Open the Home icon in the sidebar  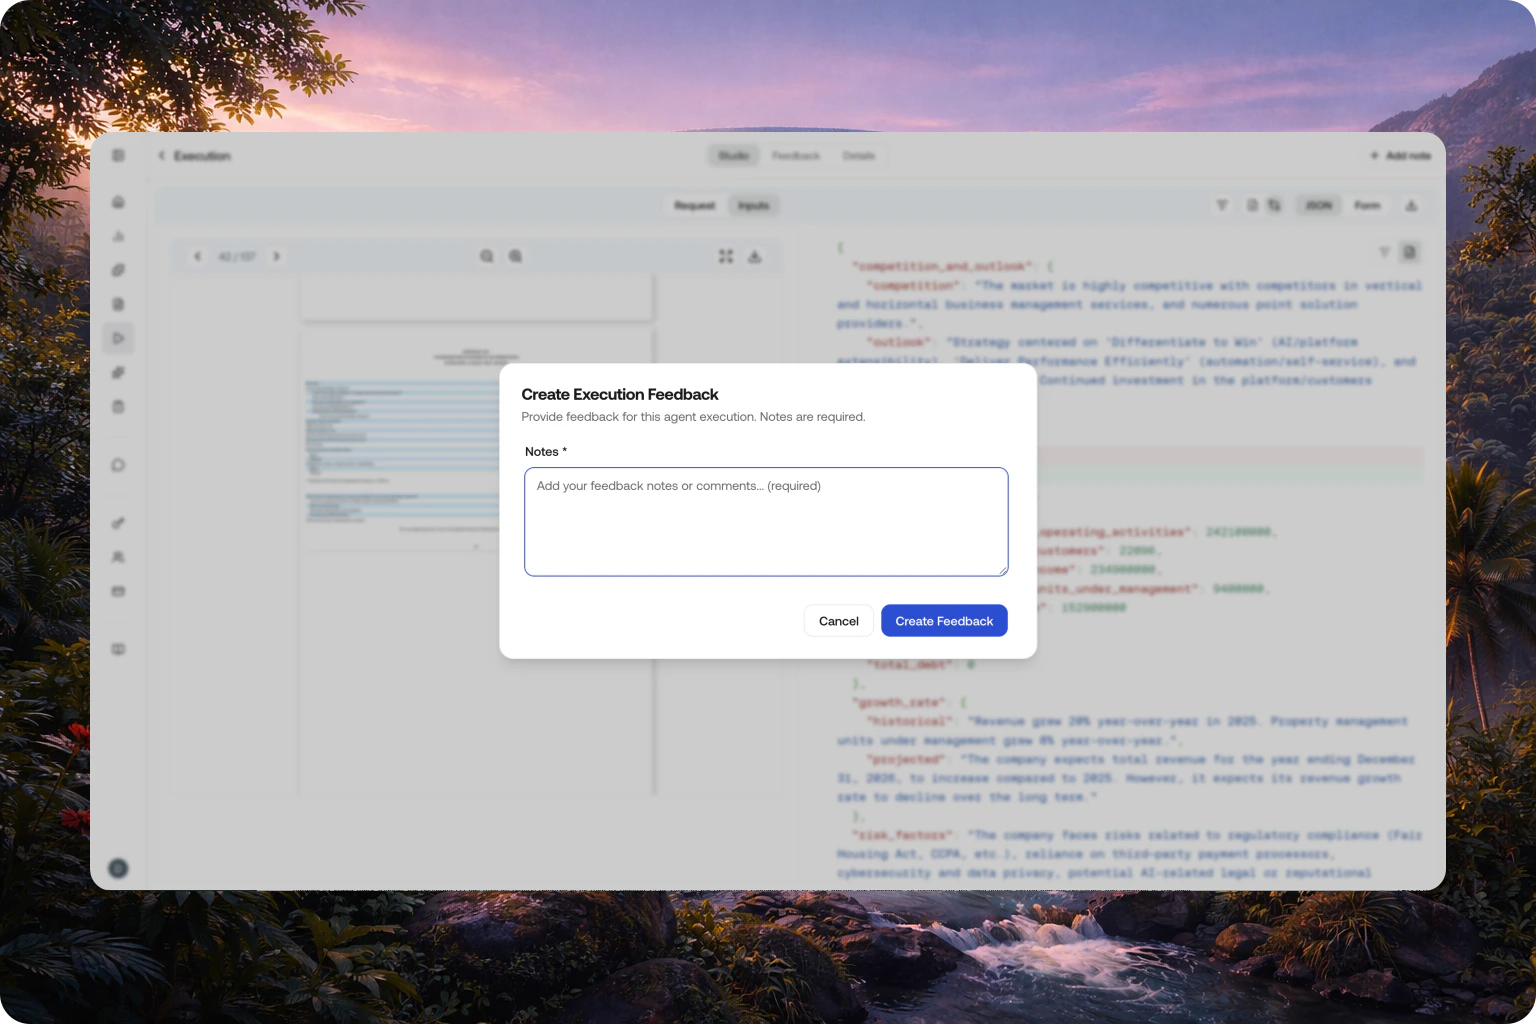(118, 202)
